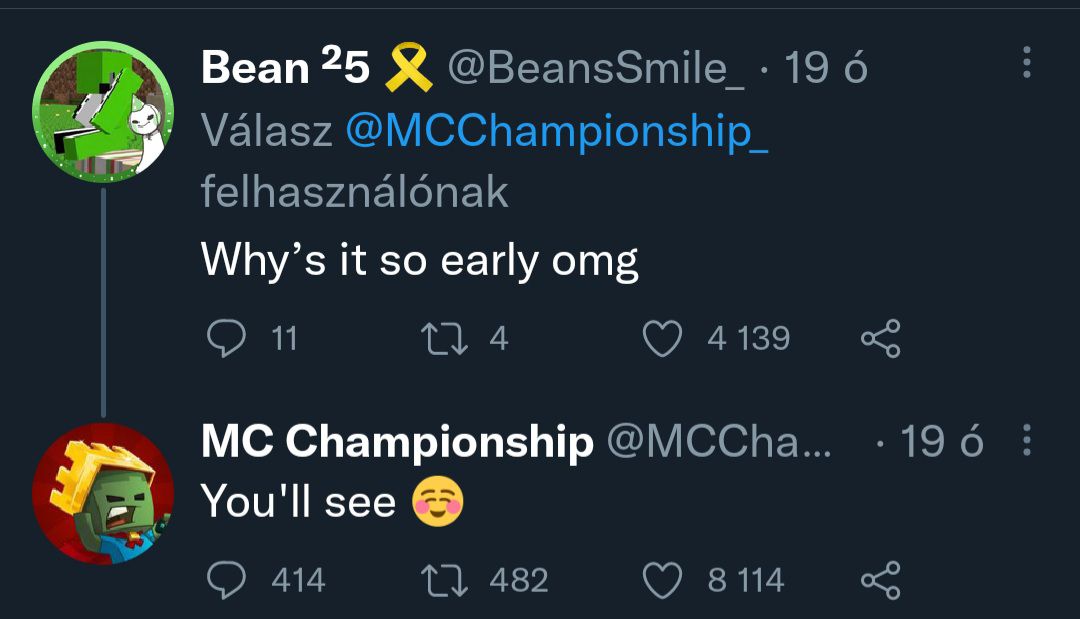Viewport: 1080px width, 619px height.
Task: View MC Championship zombie avatar
Action: [x=103, y=494]
